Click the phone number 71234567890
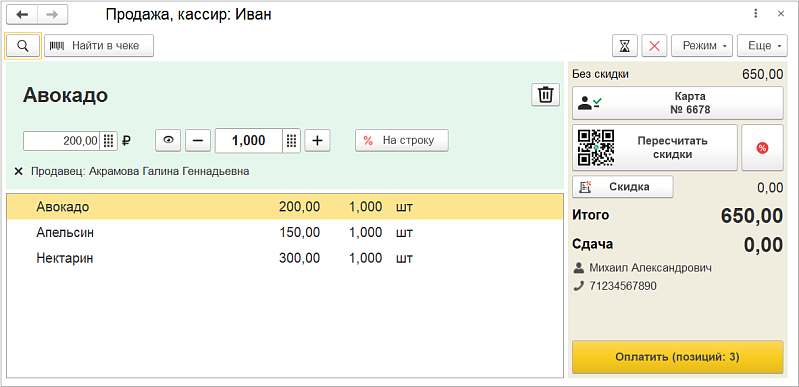Image resolution: width=799 pixels, height=387 pixels. click(x=623, y=286)
